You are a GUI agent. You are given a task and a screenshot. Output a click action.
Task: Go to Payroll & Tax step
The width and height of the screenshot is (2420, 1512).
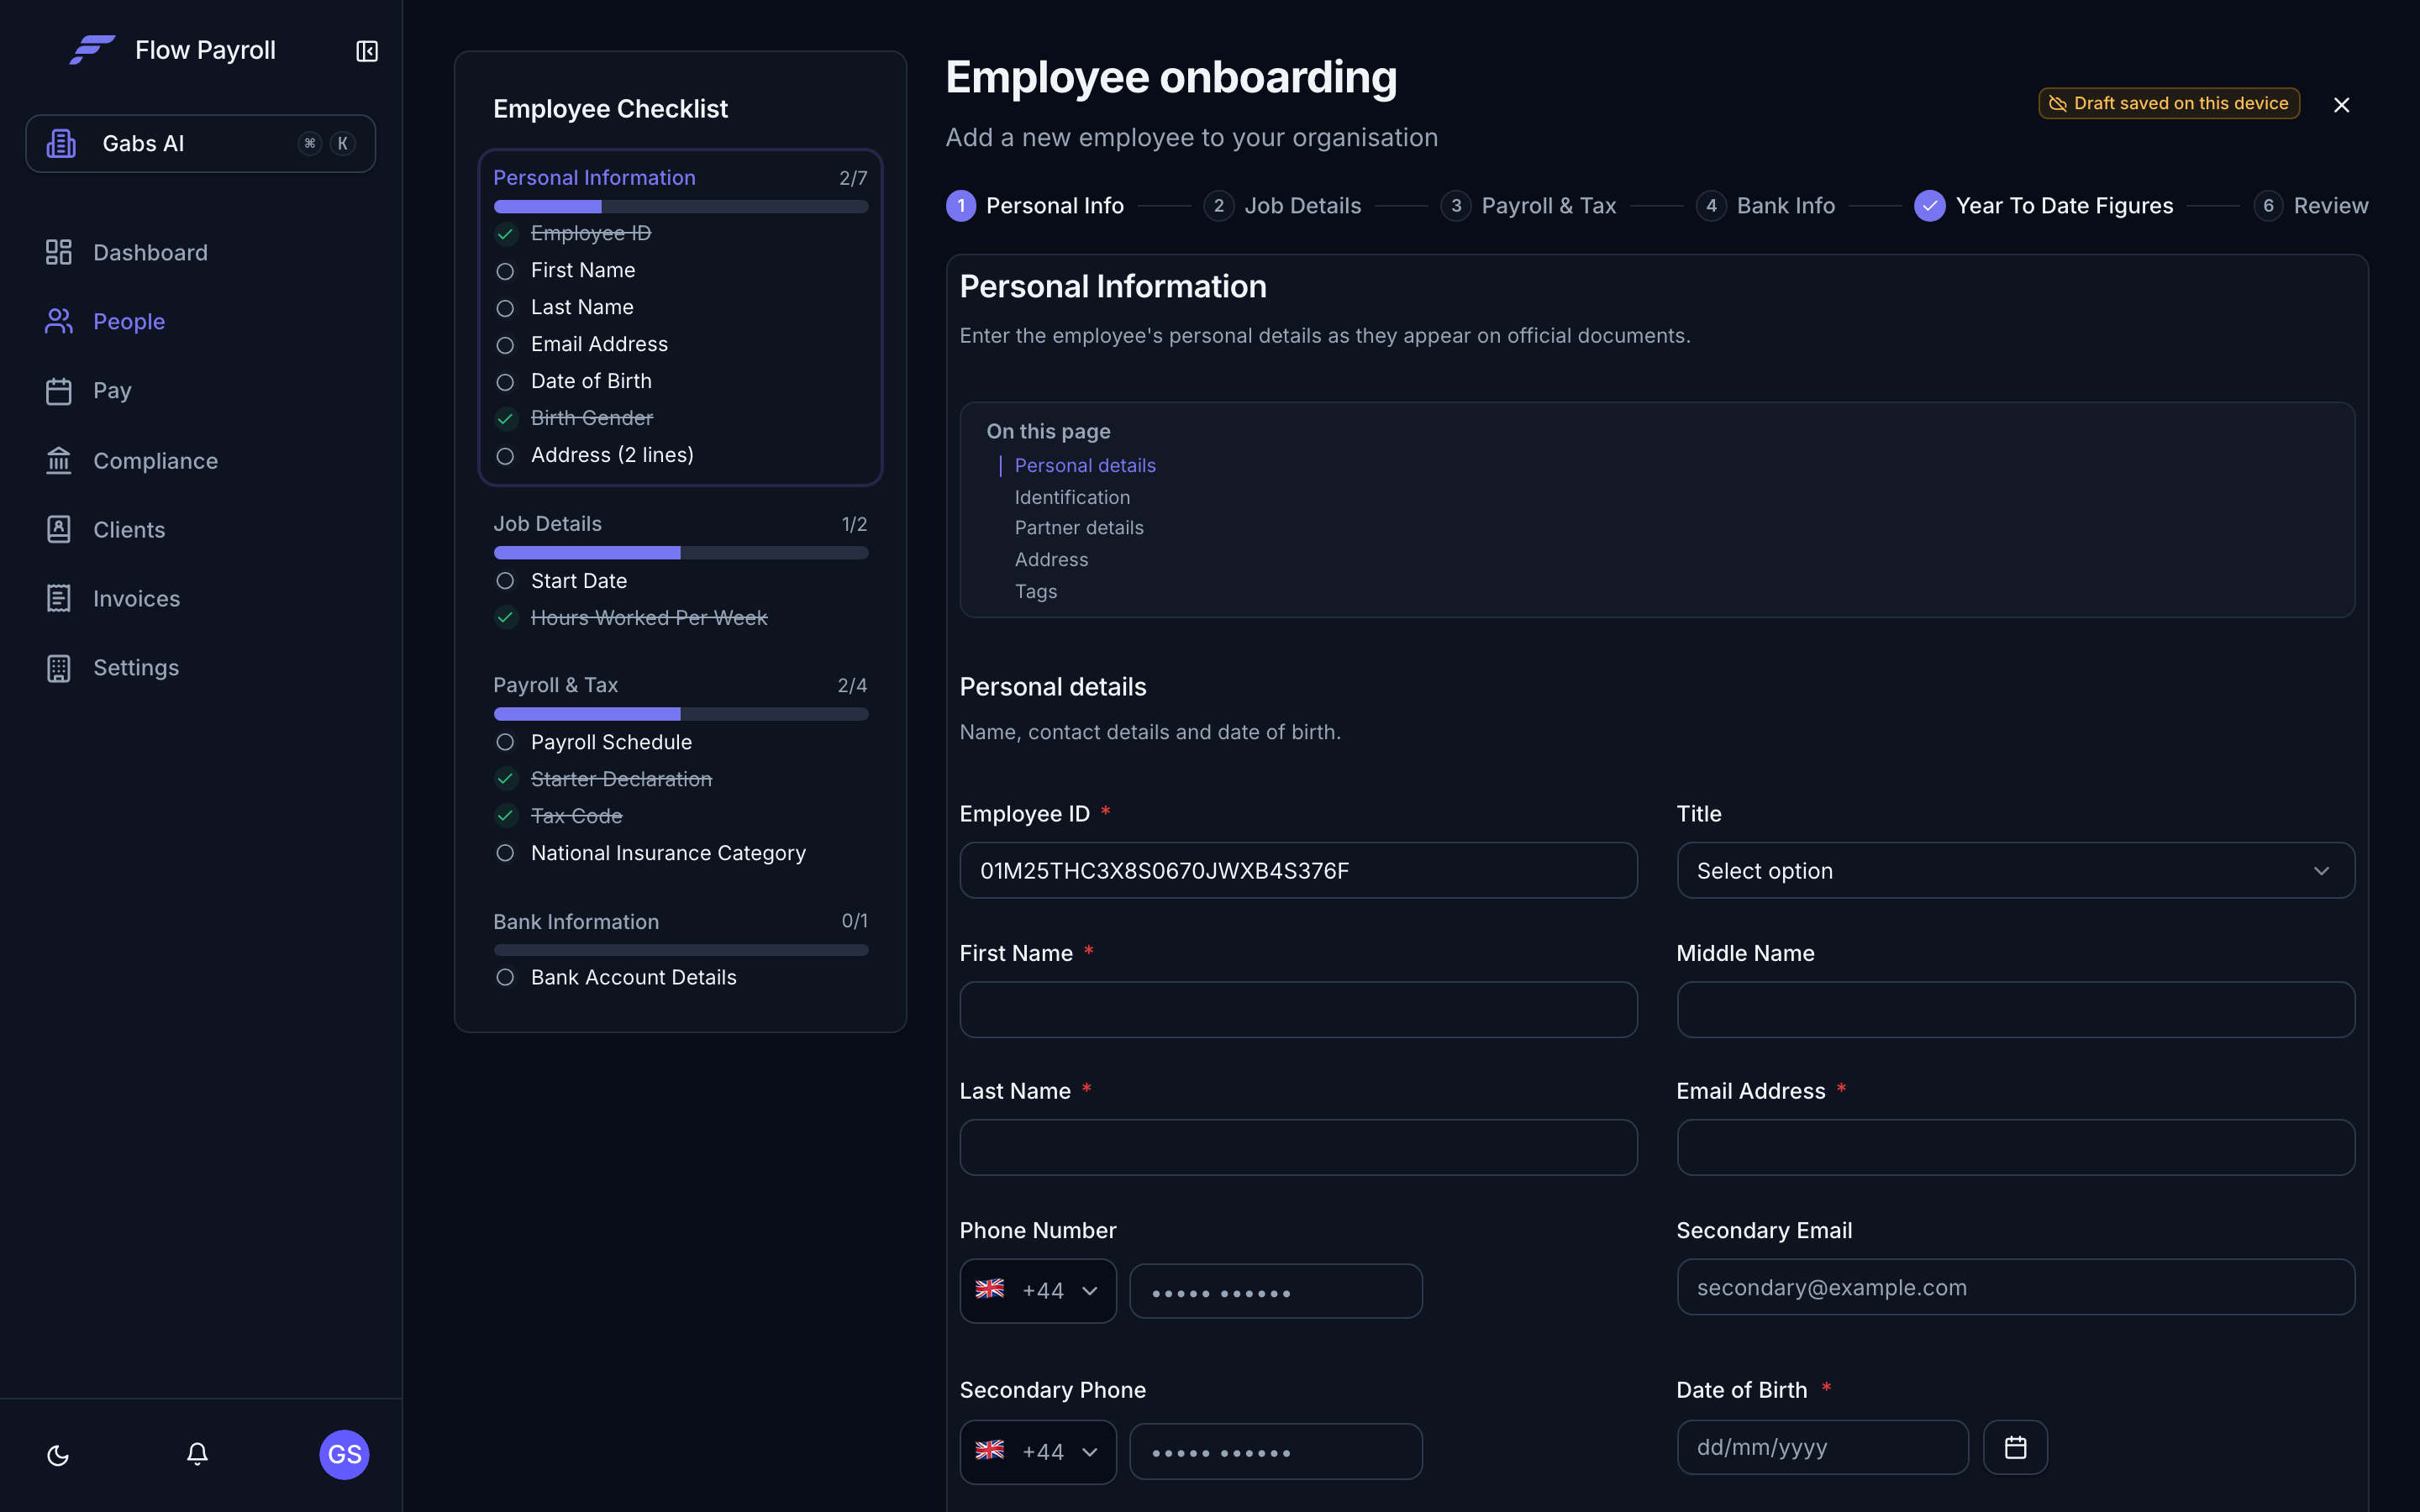click(1528, 205)
